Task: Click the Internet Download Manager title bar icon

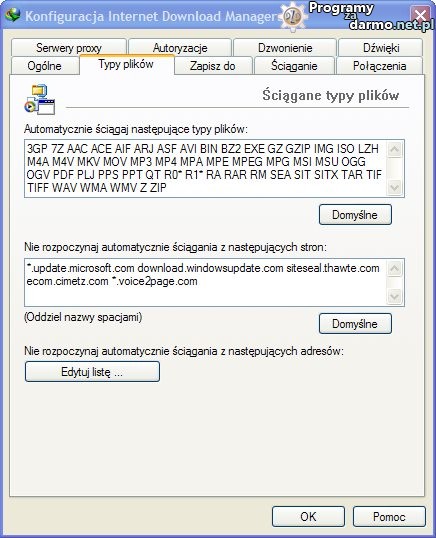Action: (x=13, y=15)
